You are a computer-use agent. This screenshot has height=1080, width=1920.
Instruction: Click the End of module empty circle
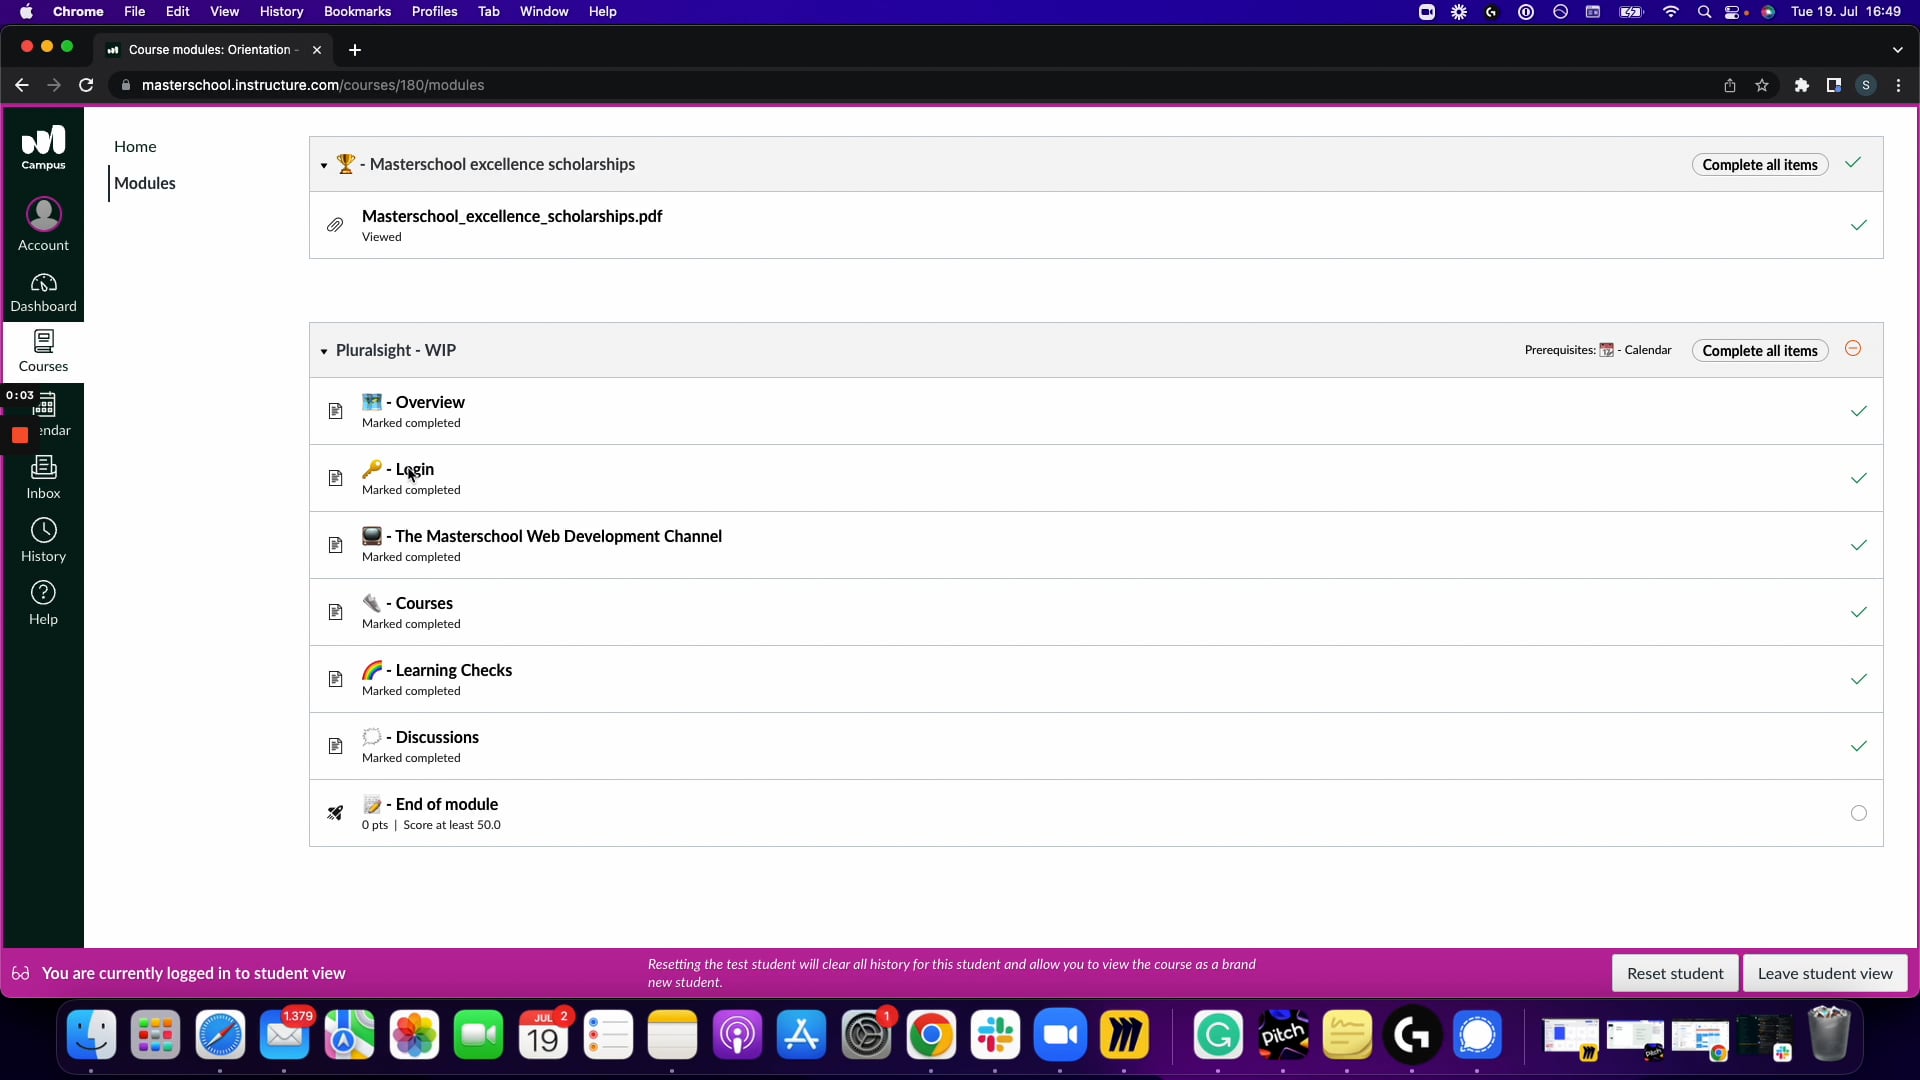(1858, 814)
